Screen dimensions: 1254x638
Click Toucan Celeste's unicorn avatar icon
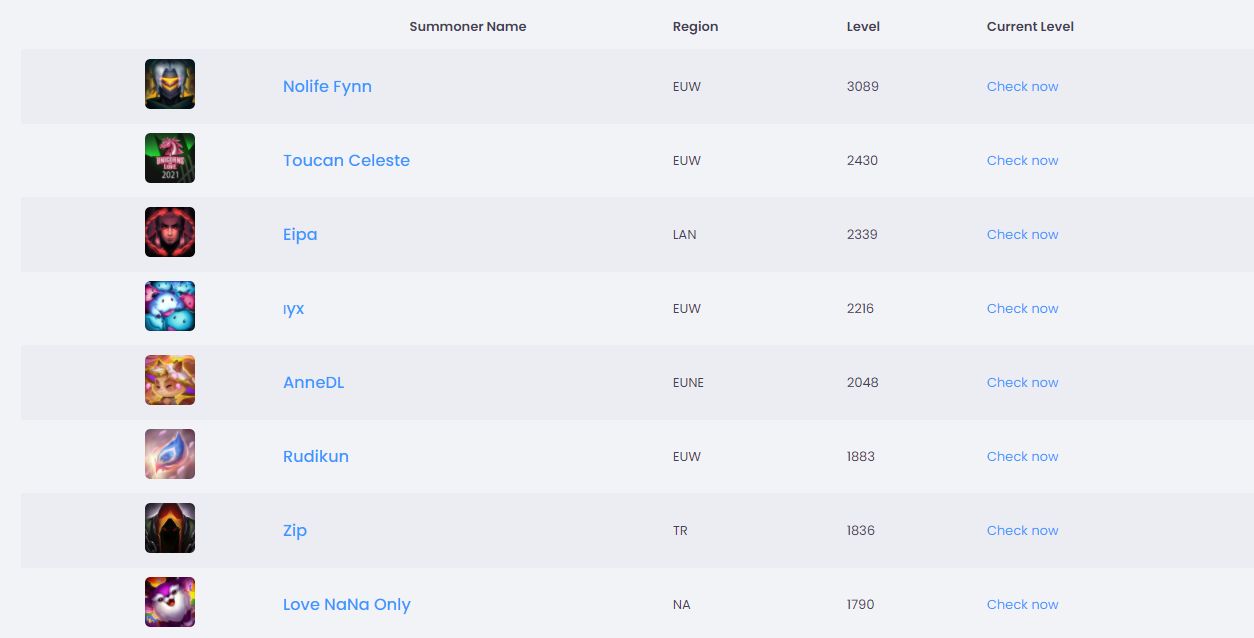170,158
